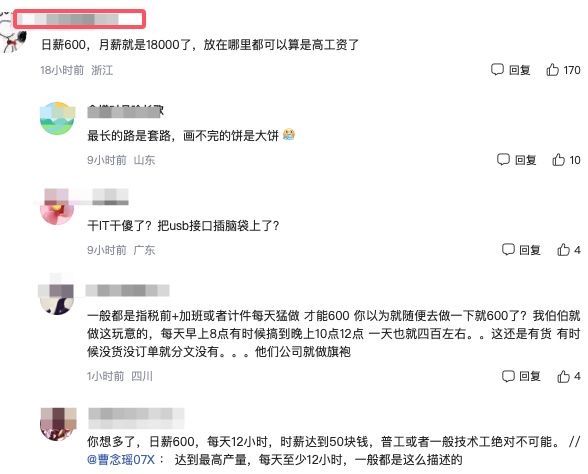Screen dimensions: 588x474
Task: Open the landscape avatar profile
Action: coord(57,118)
